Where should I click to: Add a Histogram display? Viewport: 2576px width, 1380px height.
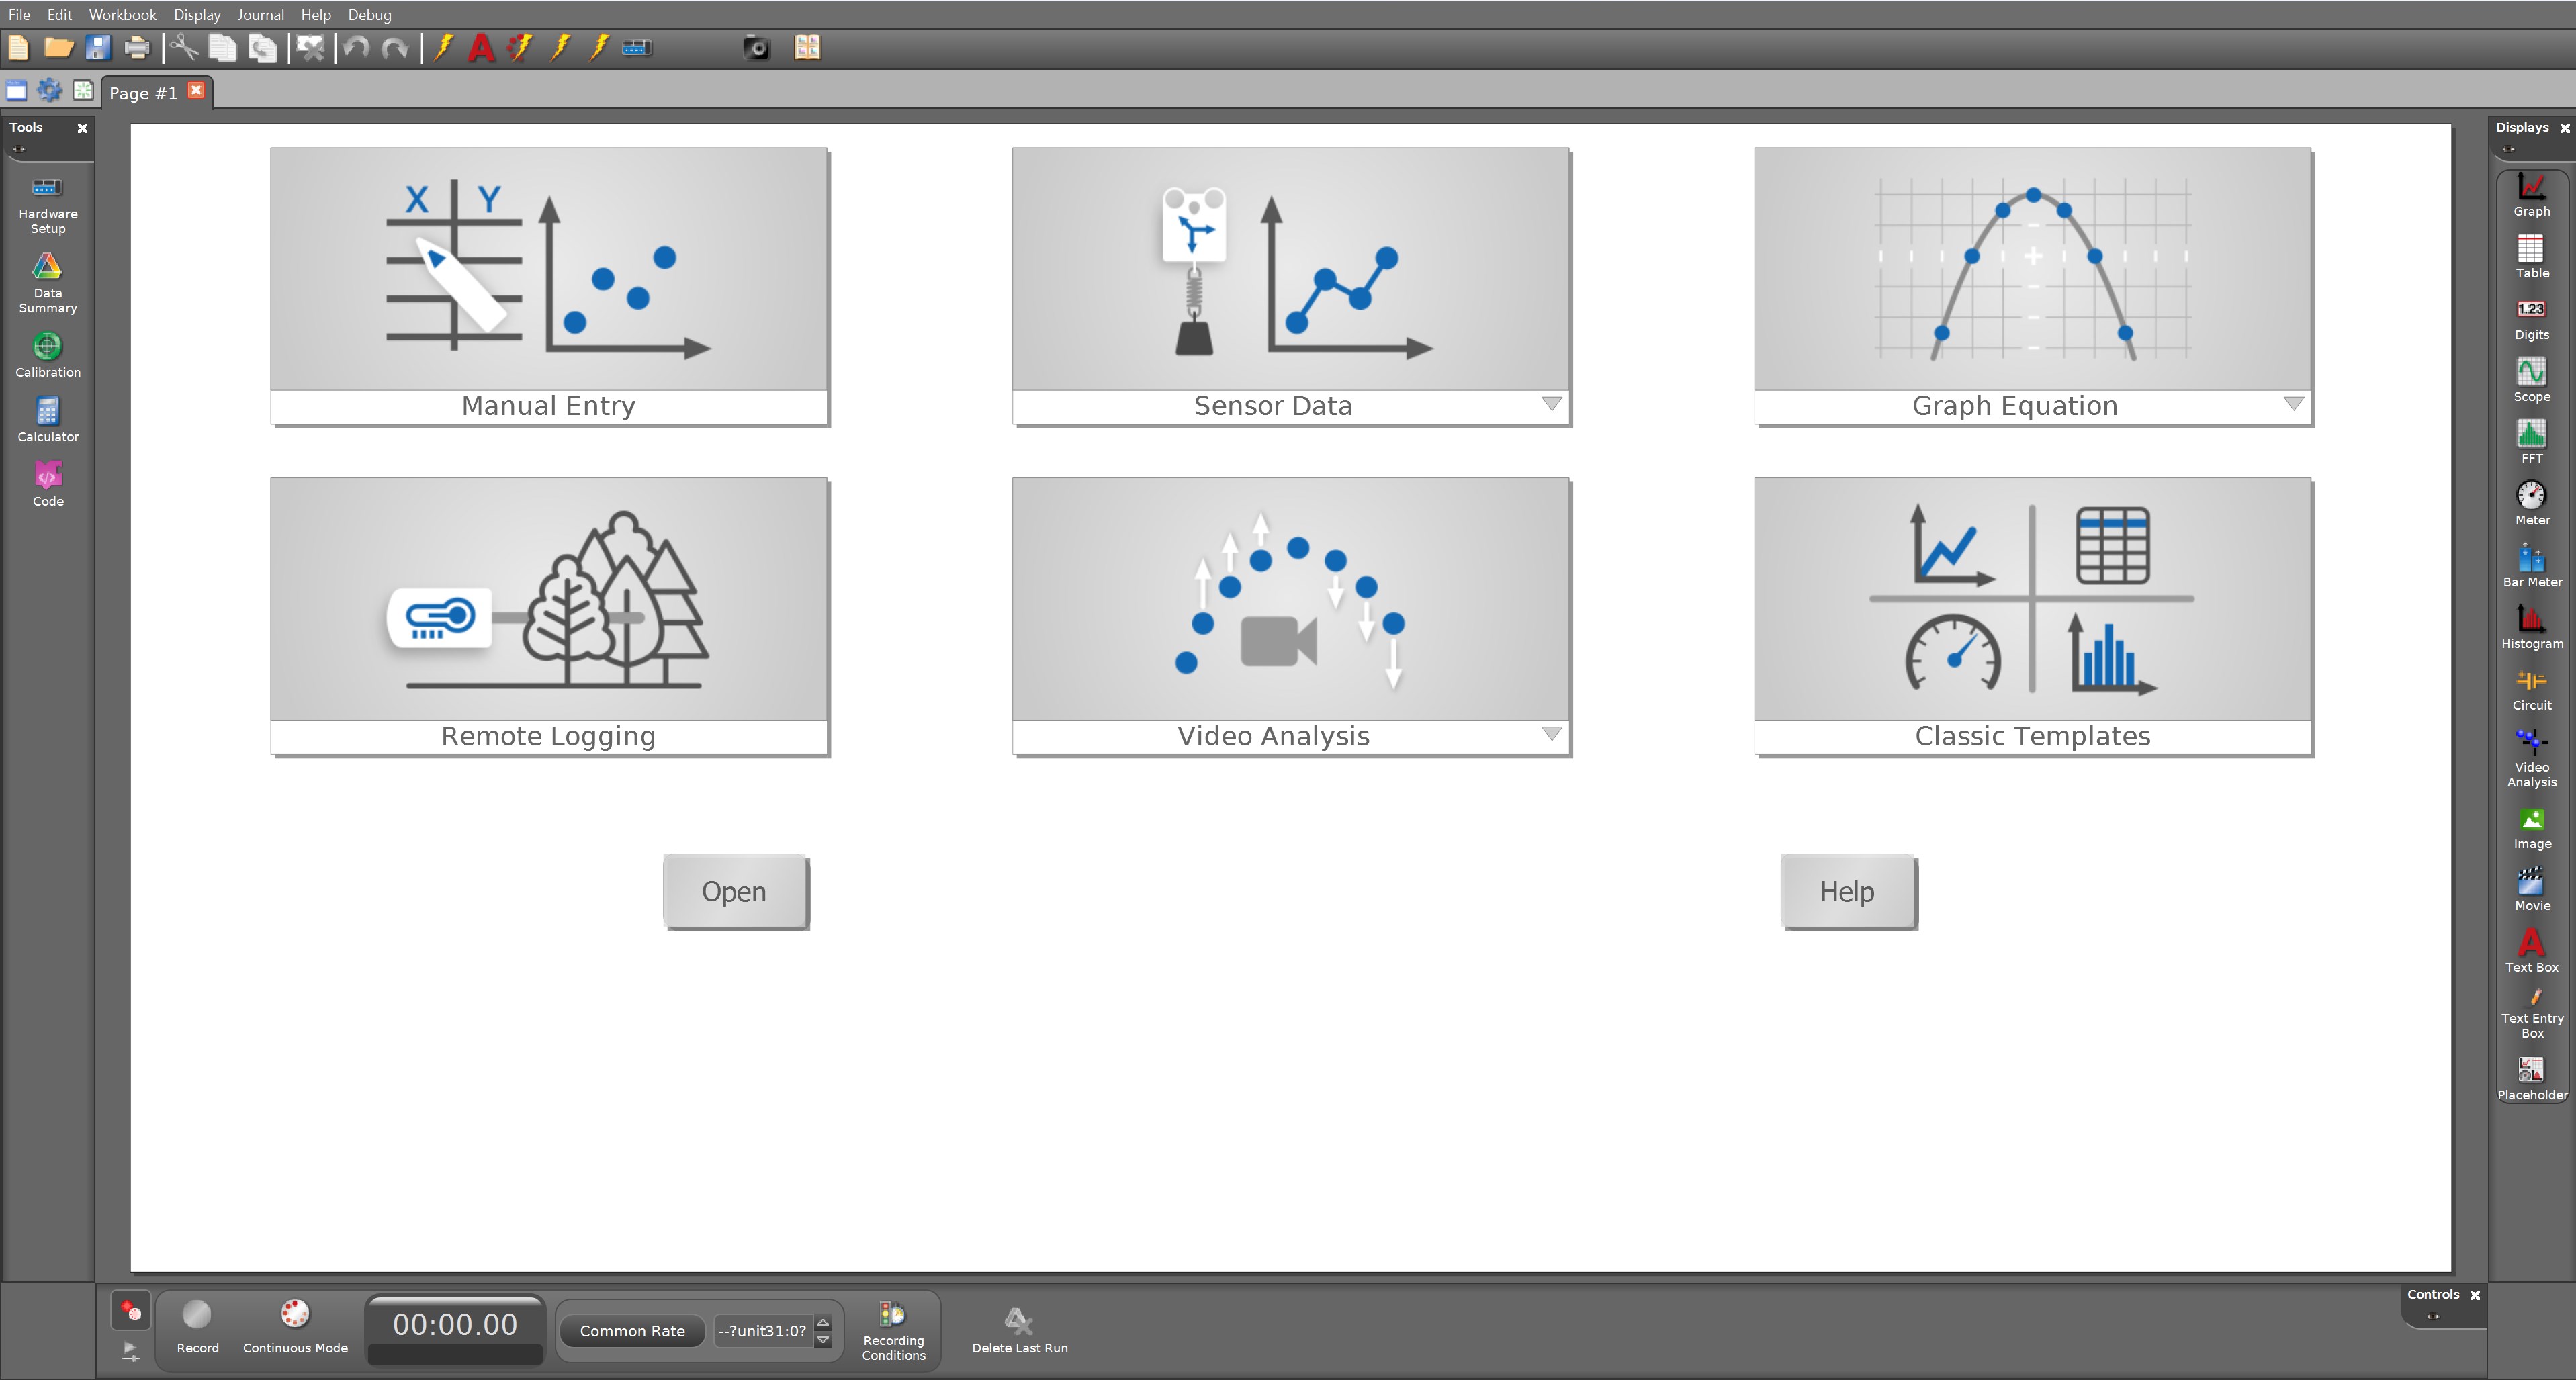[2531, 627]
